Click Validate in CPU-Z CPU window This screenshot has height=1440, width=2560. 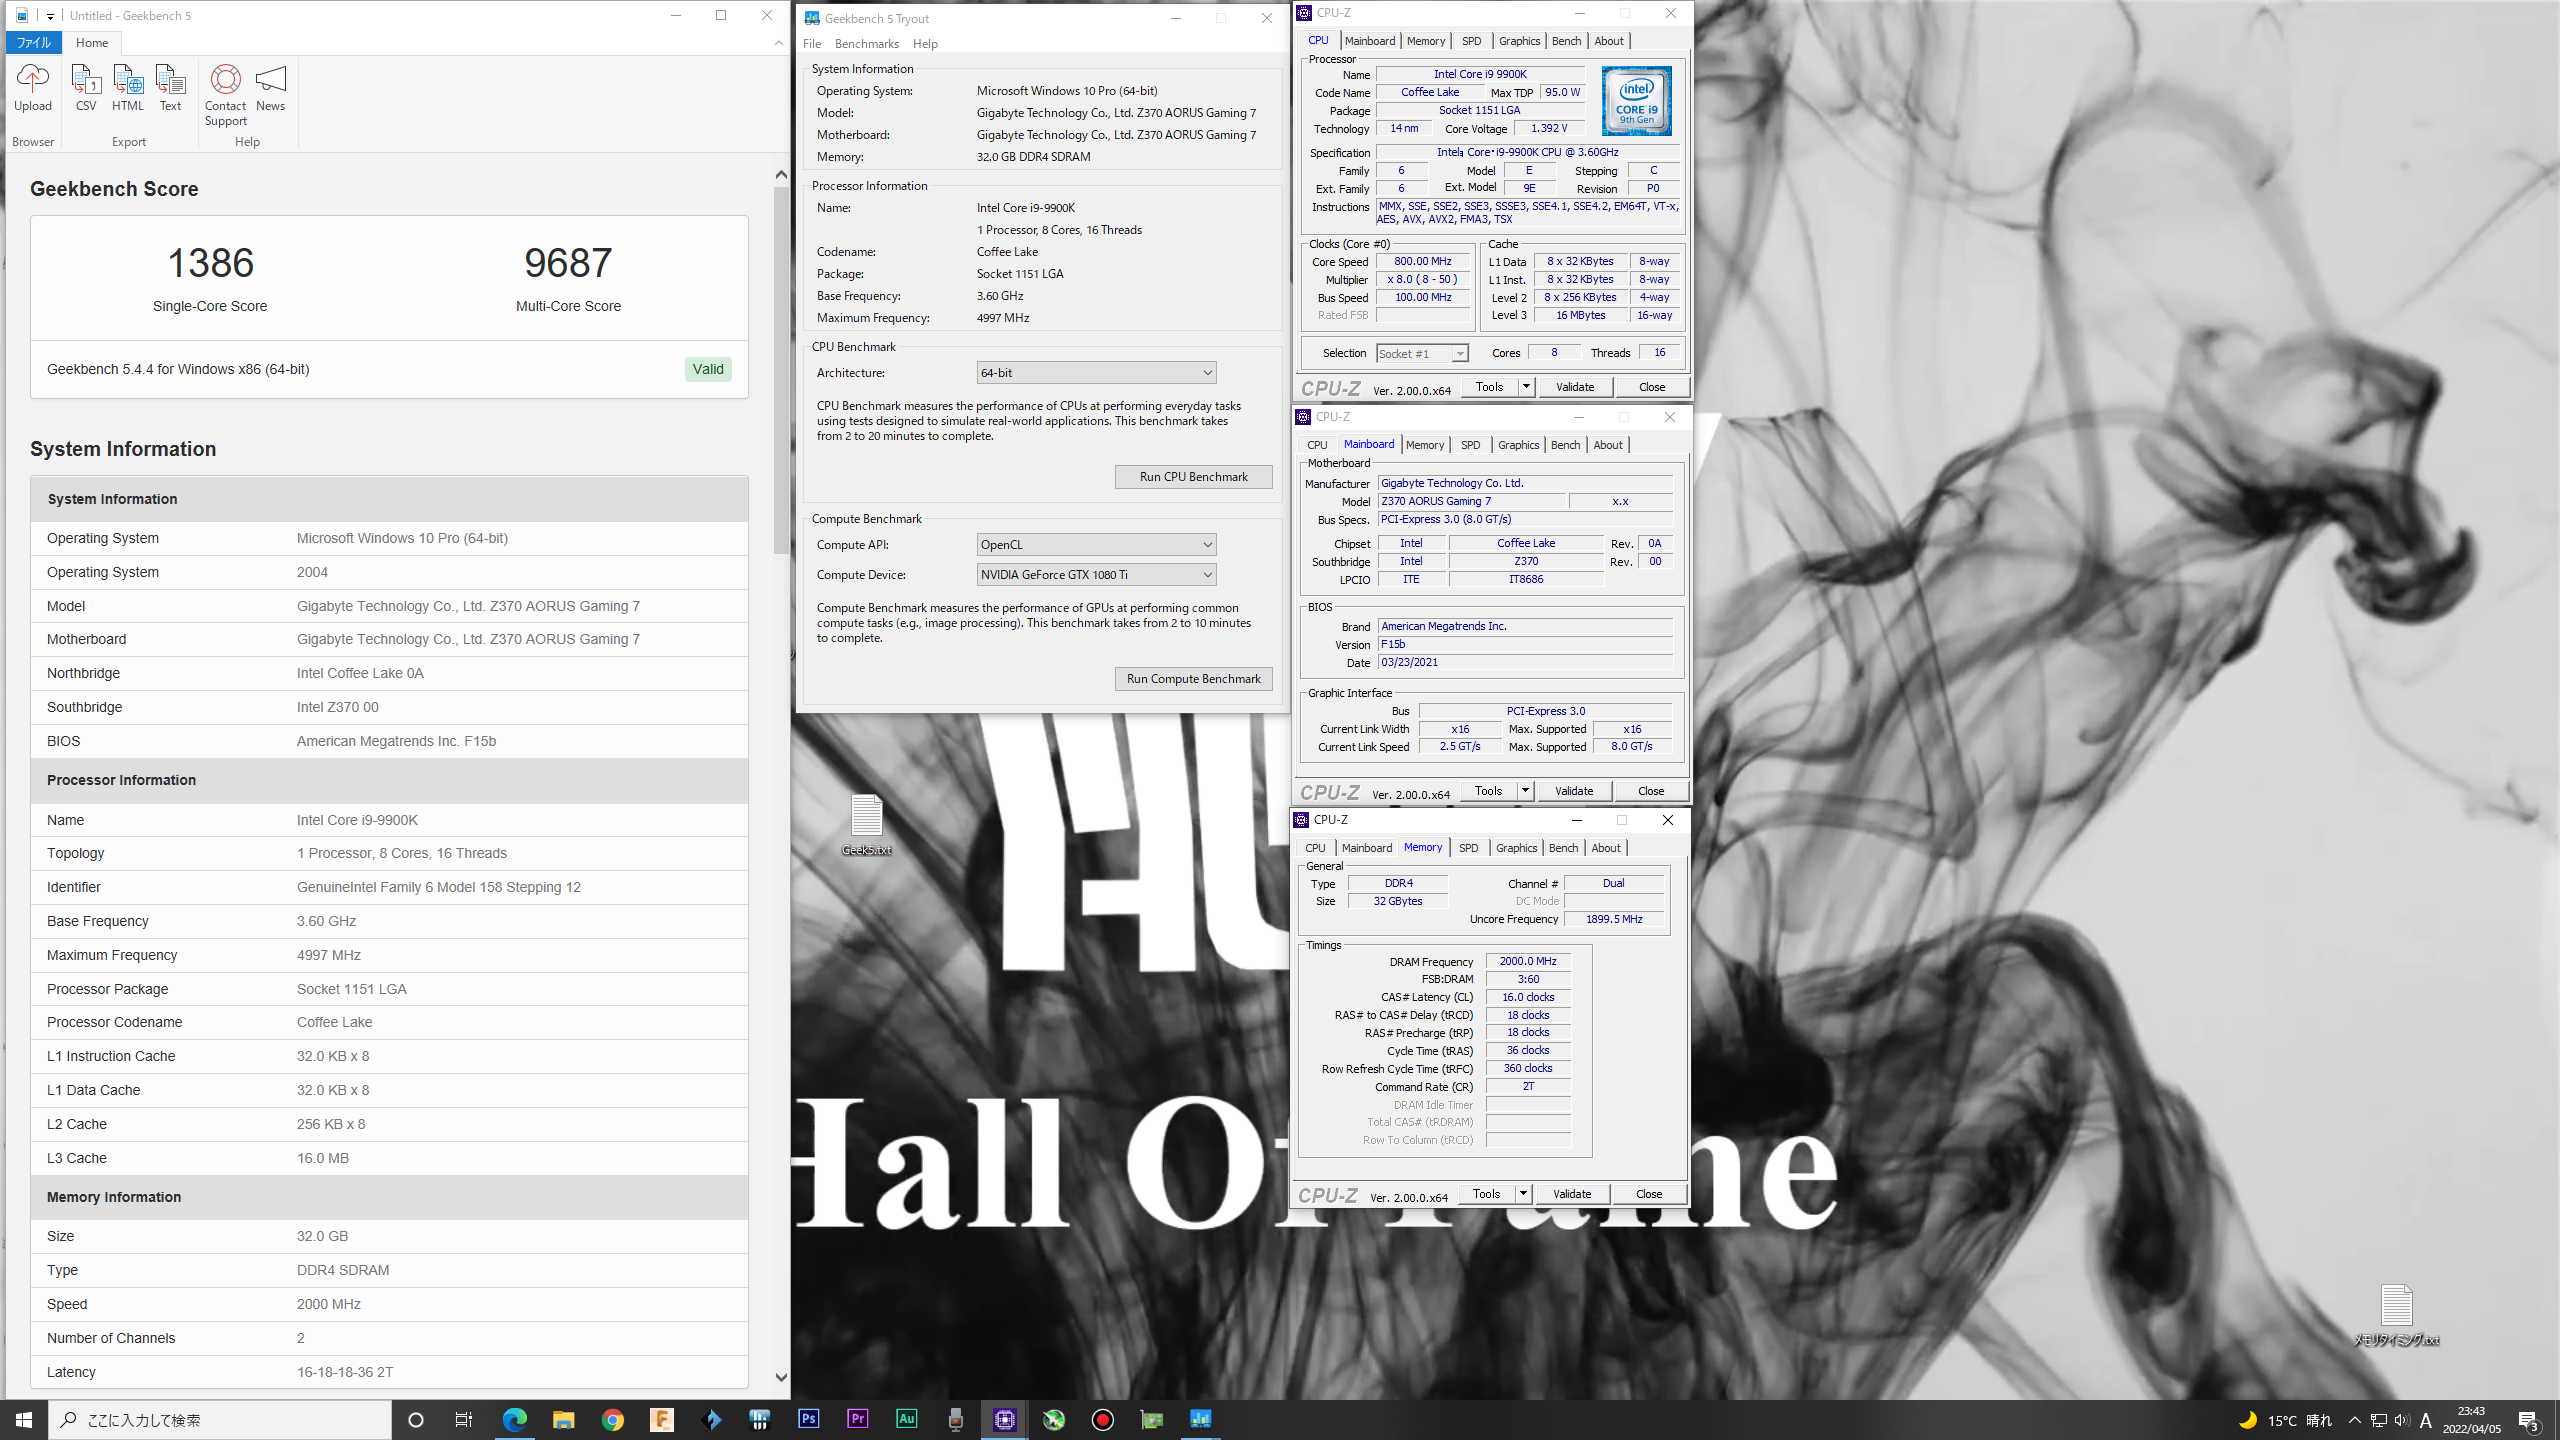pos(1575,387)
